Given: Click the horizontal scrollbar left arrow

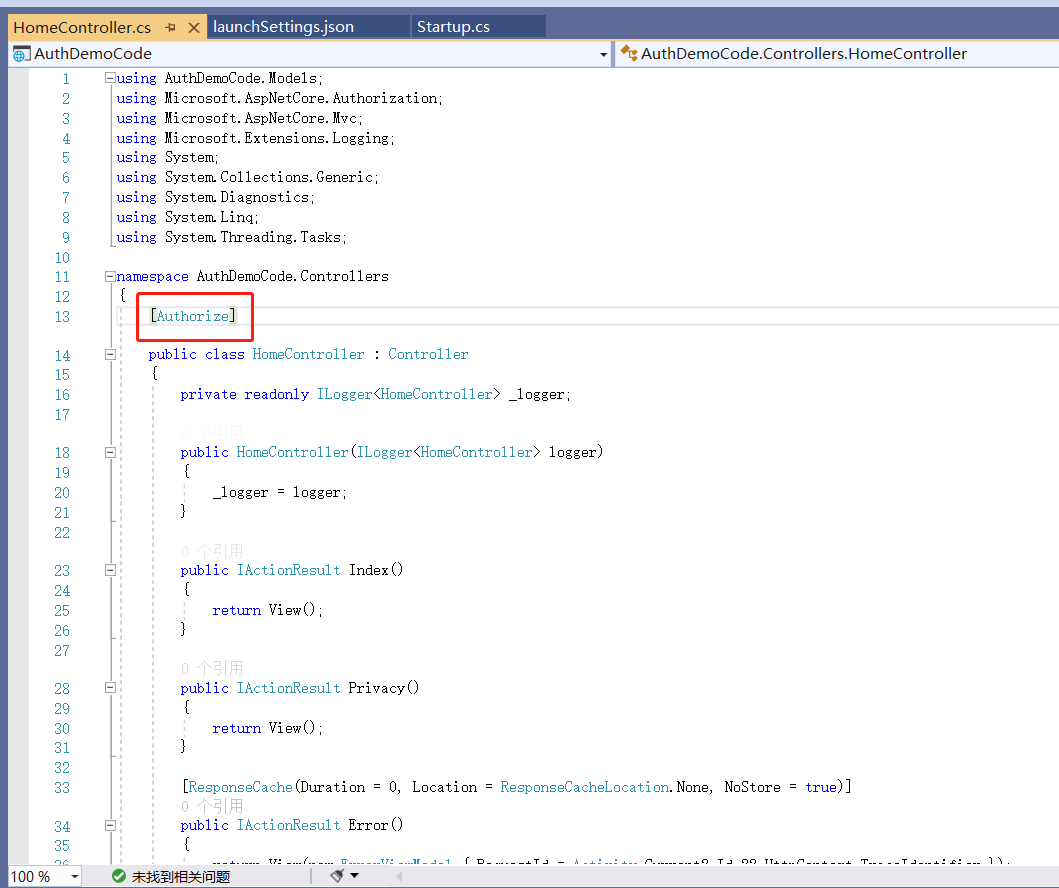Looking at the screenshot, I should pyautogui.click(x=399, y=877).
